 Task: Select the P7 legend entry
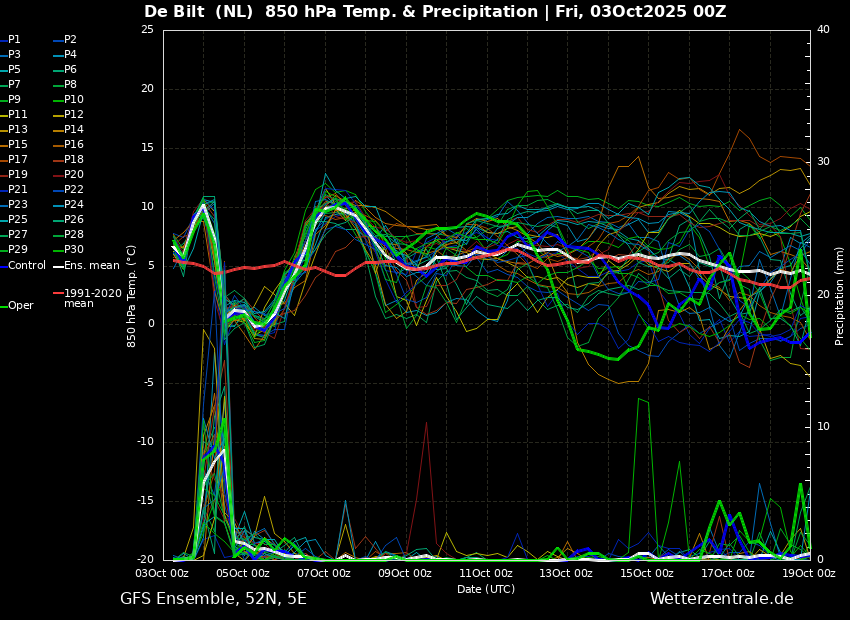tap(10, 85)
